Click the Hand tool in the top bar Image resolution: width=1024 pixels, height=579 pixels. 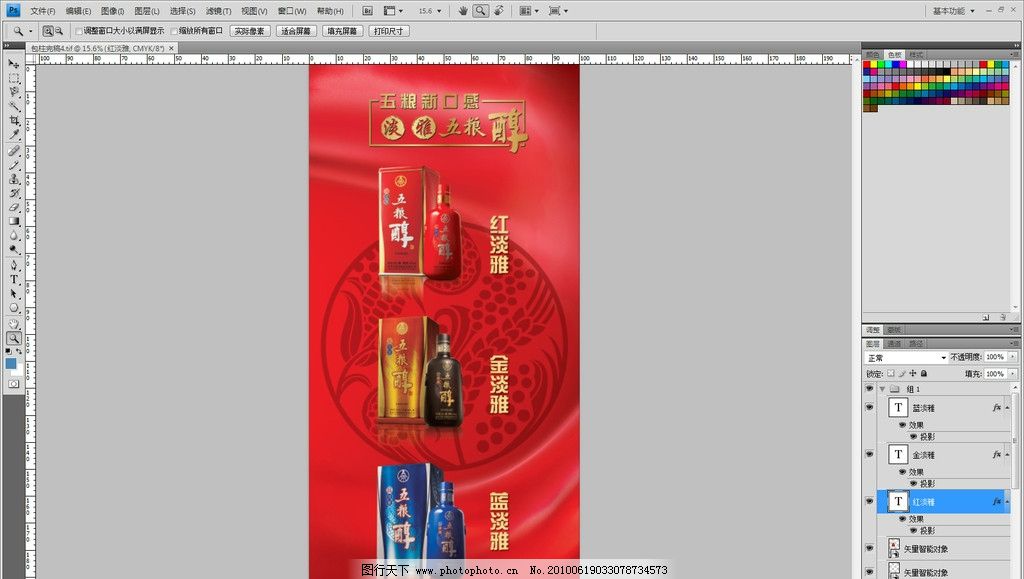point(463,11)
